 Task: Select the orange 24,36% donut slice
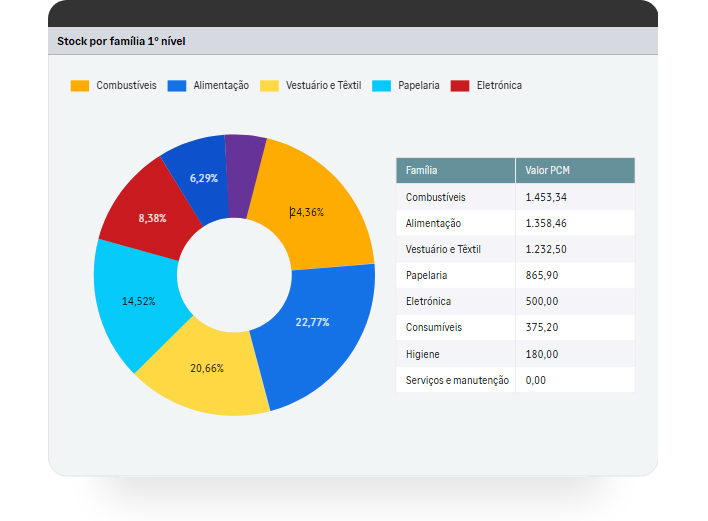click(x=320, y=212)
